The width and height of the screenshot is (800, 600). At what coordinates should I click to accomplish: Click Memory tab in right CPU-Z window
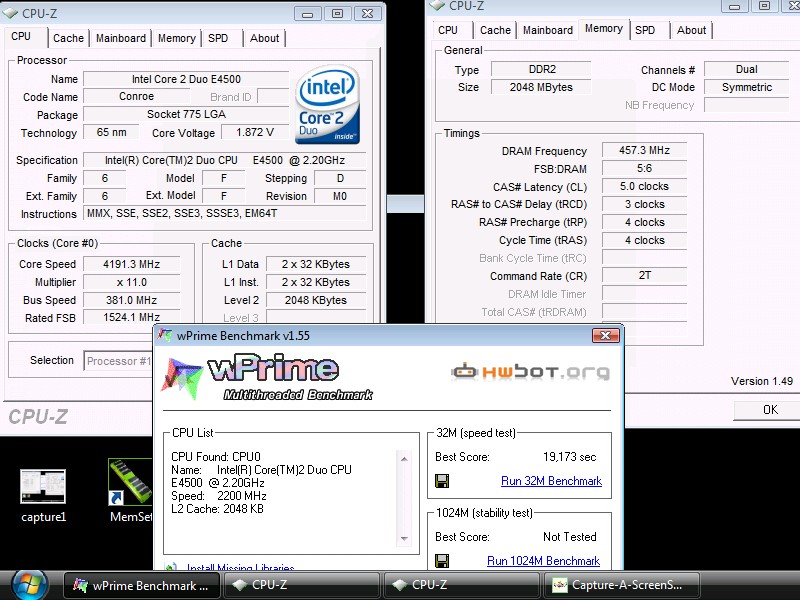tap(604, 29)
